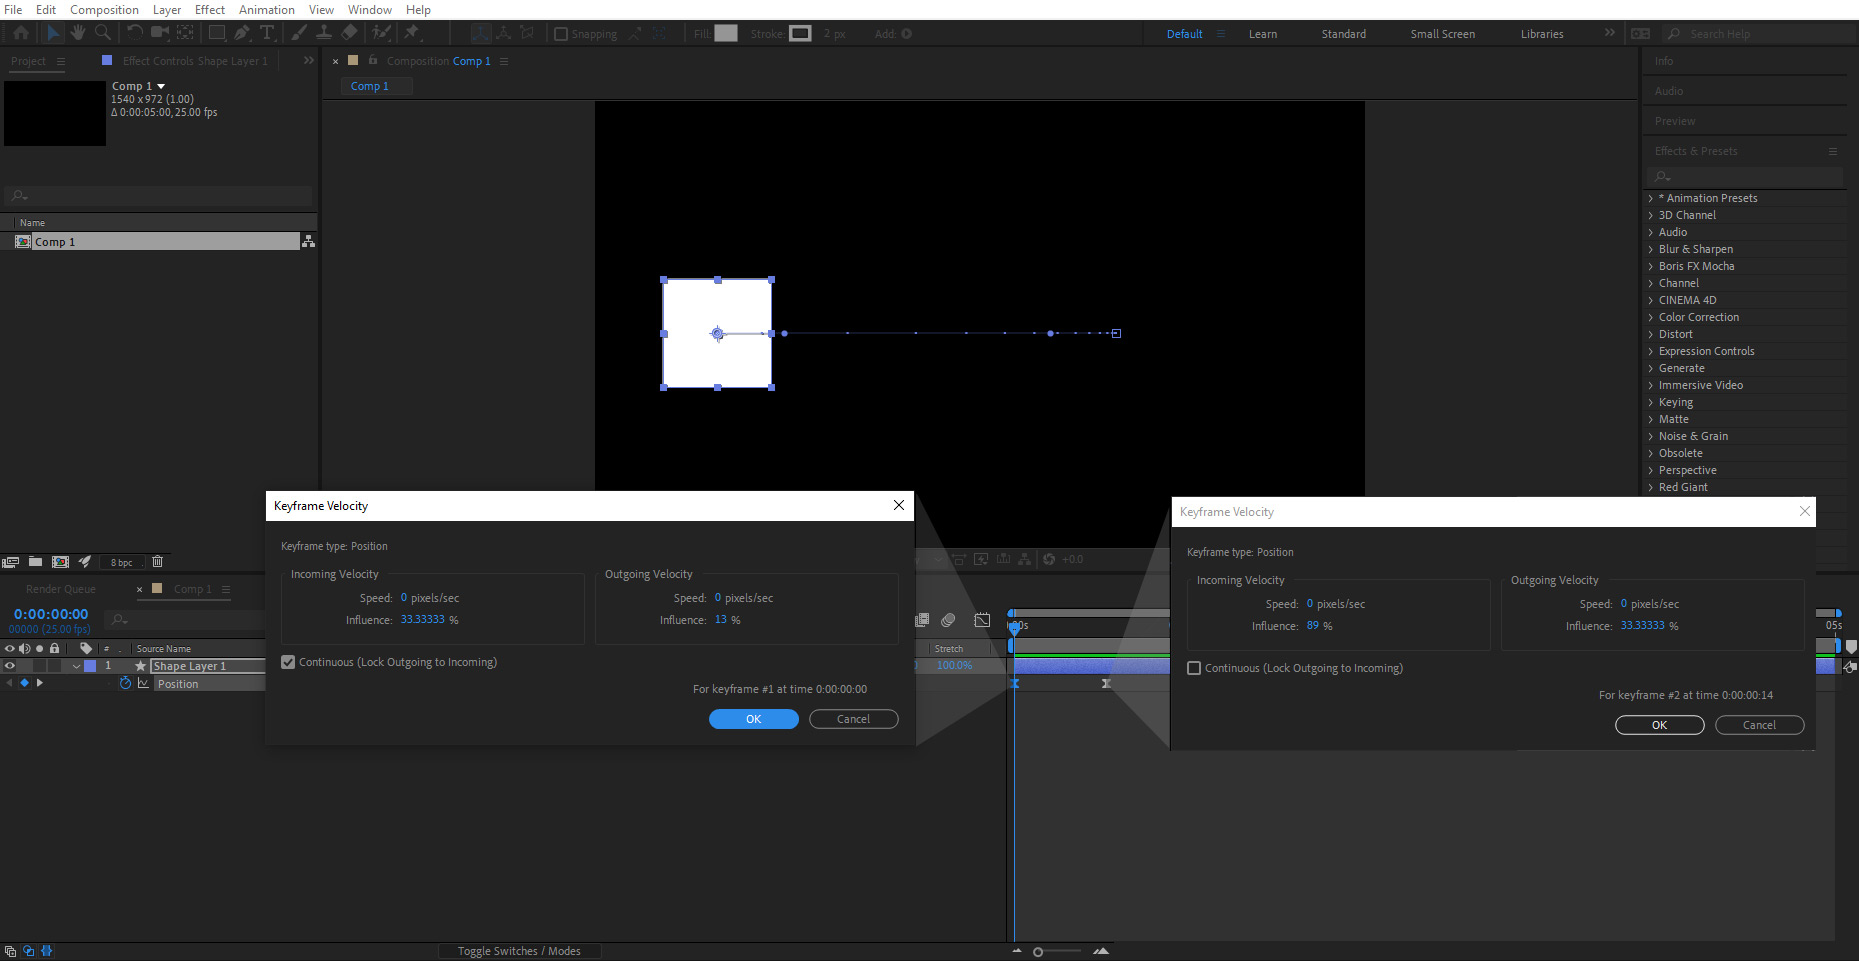Select the Selection arrow tool
The image size is (1859, 961).
[52, 33]
